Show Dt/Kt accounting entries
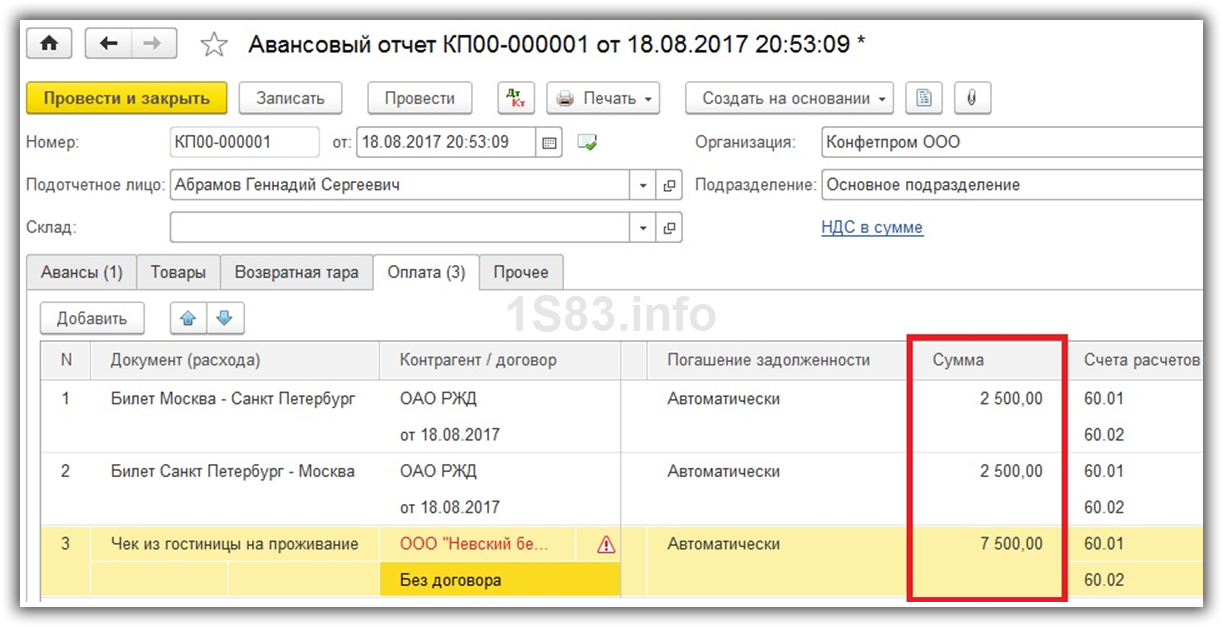The width and height of the screenshot is (1223, 627). click(x=517, y=98)
